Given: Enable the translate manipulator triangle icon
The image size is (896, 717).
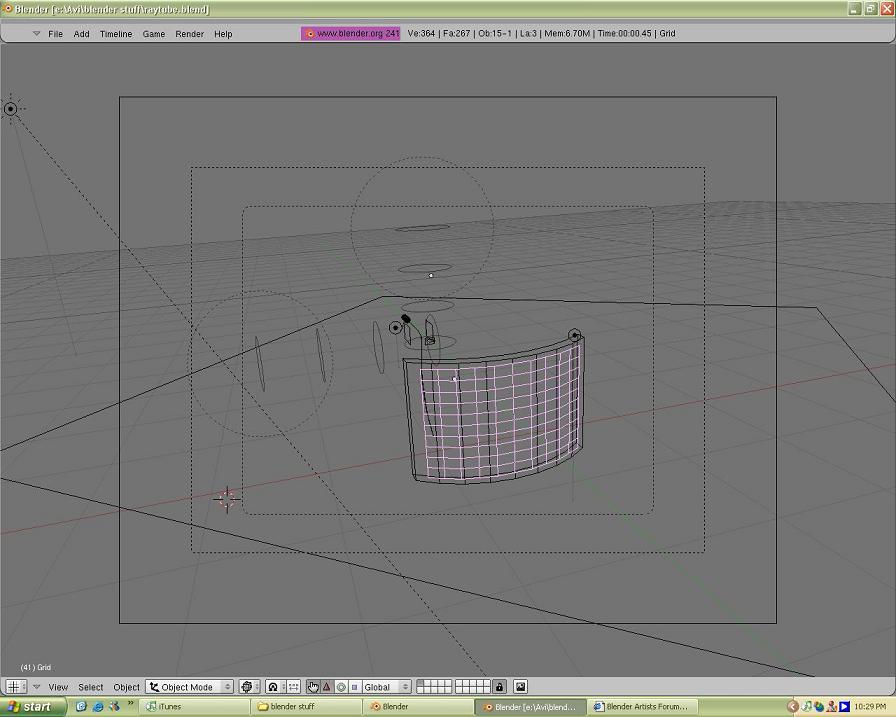Looking at the screenshot, I should 326,687.
